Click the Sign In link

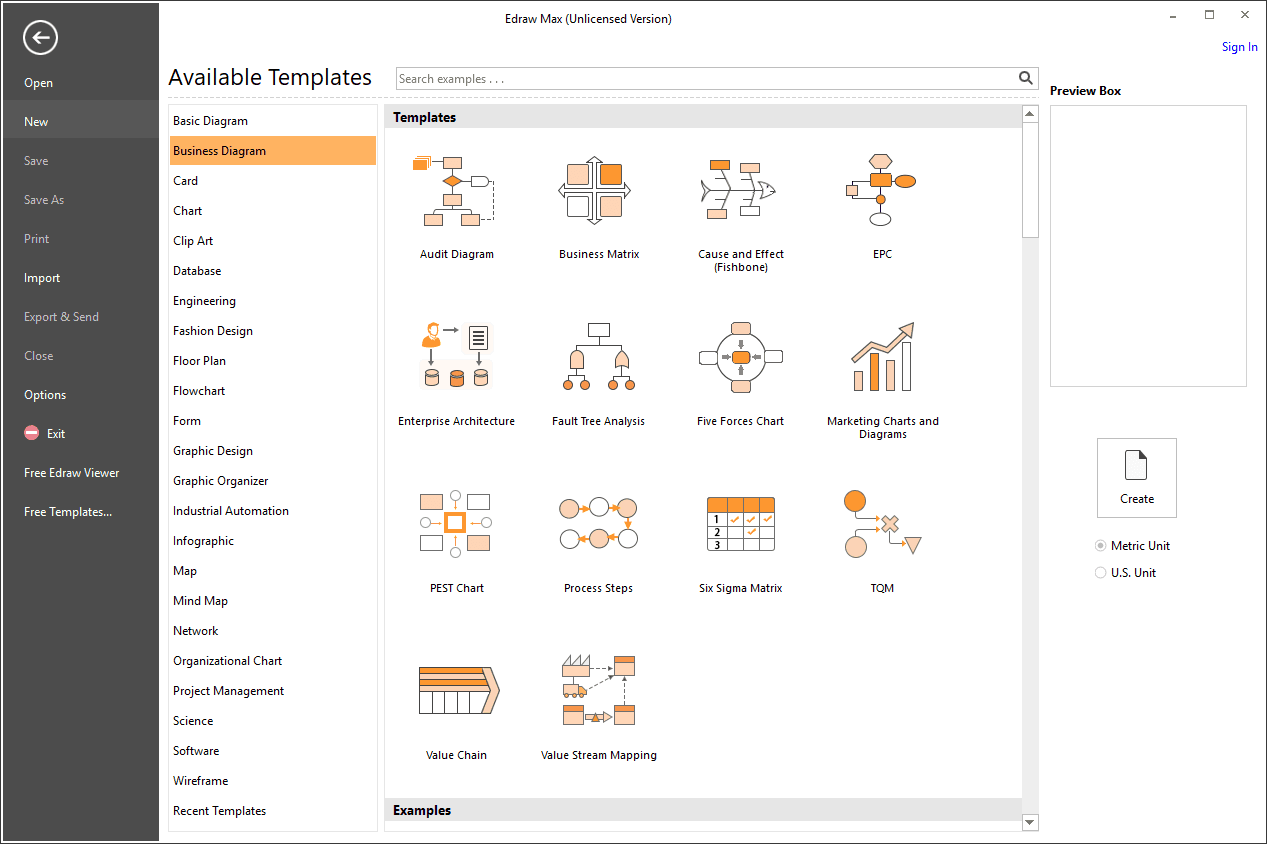point(1240,47)
